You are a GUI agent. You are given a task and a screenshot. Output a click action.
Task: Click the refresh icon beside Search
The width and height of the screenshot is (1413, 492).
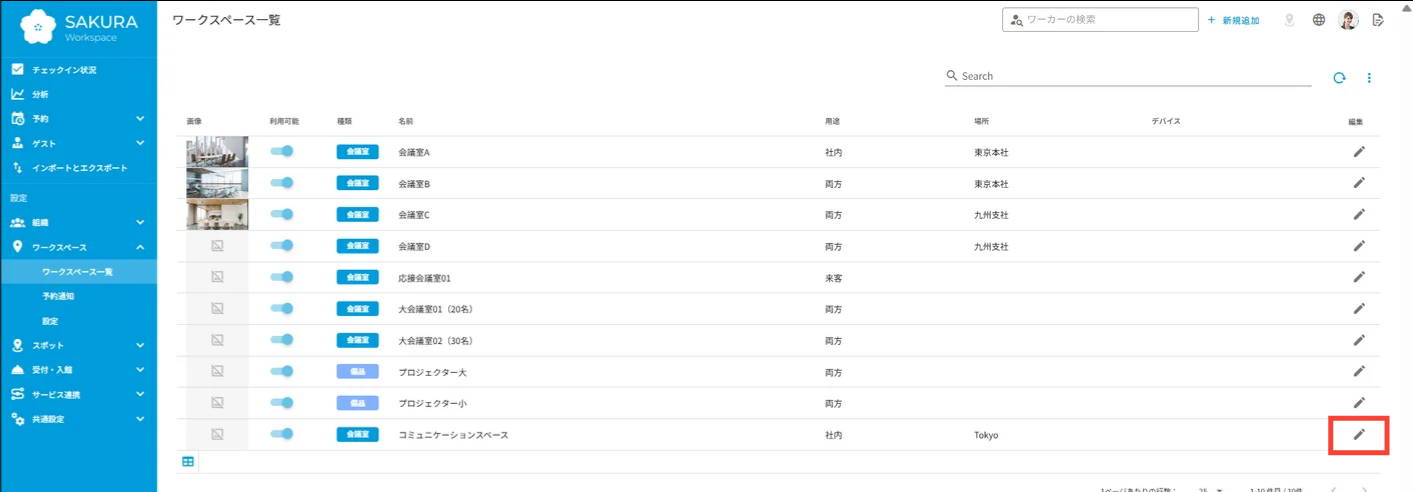pos(1339,77)
